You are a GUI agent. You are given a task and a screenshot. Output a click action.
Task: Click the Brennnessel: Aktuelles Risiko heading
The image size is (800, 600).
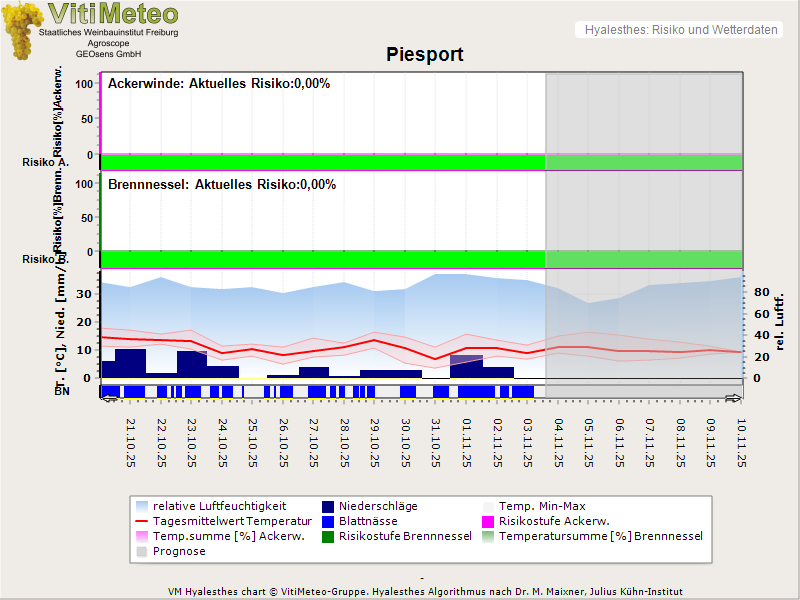tap(221, 185)
